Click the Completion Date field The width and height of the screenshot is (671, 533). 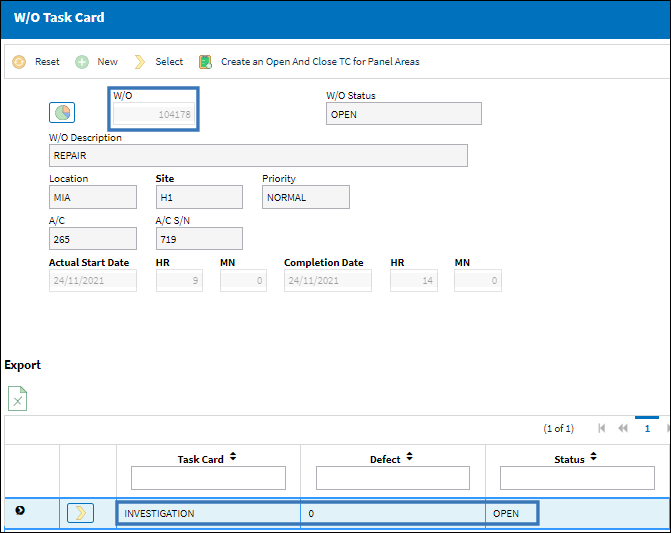[328, 281]
